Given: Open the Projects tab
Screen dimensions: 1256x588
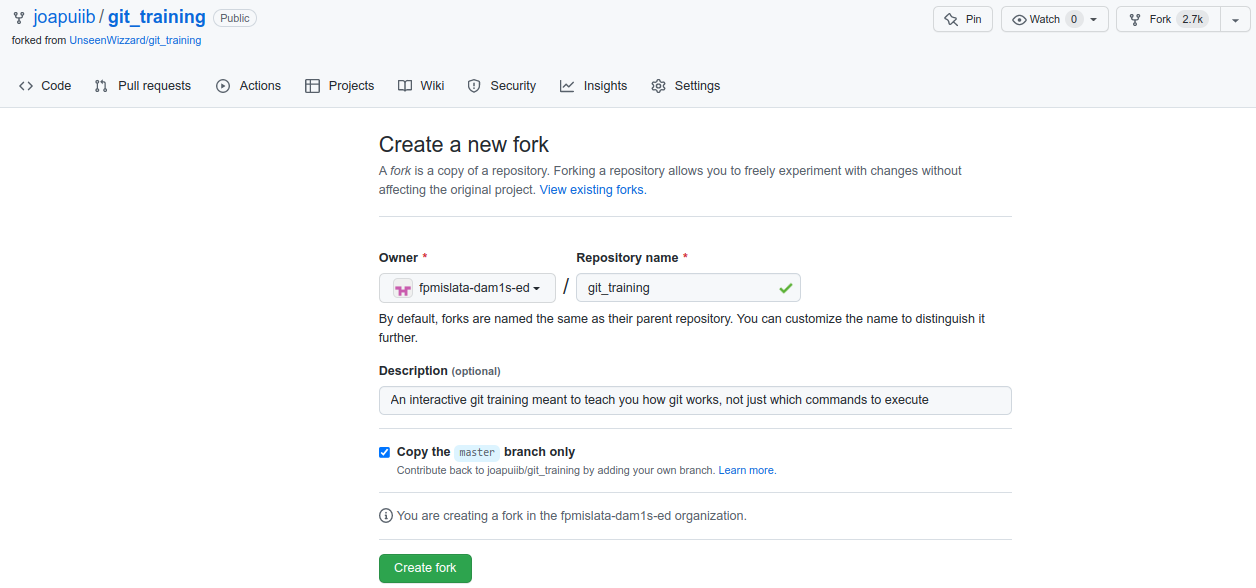Looking at the screenshot, I should tap(340, 86).
